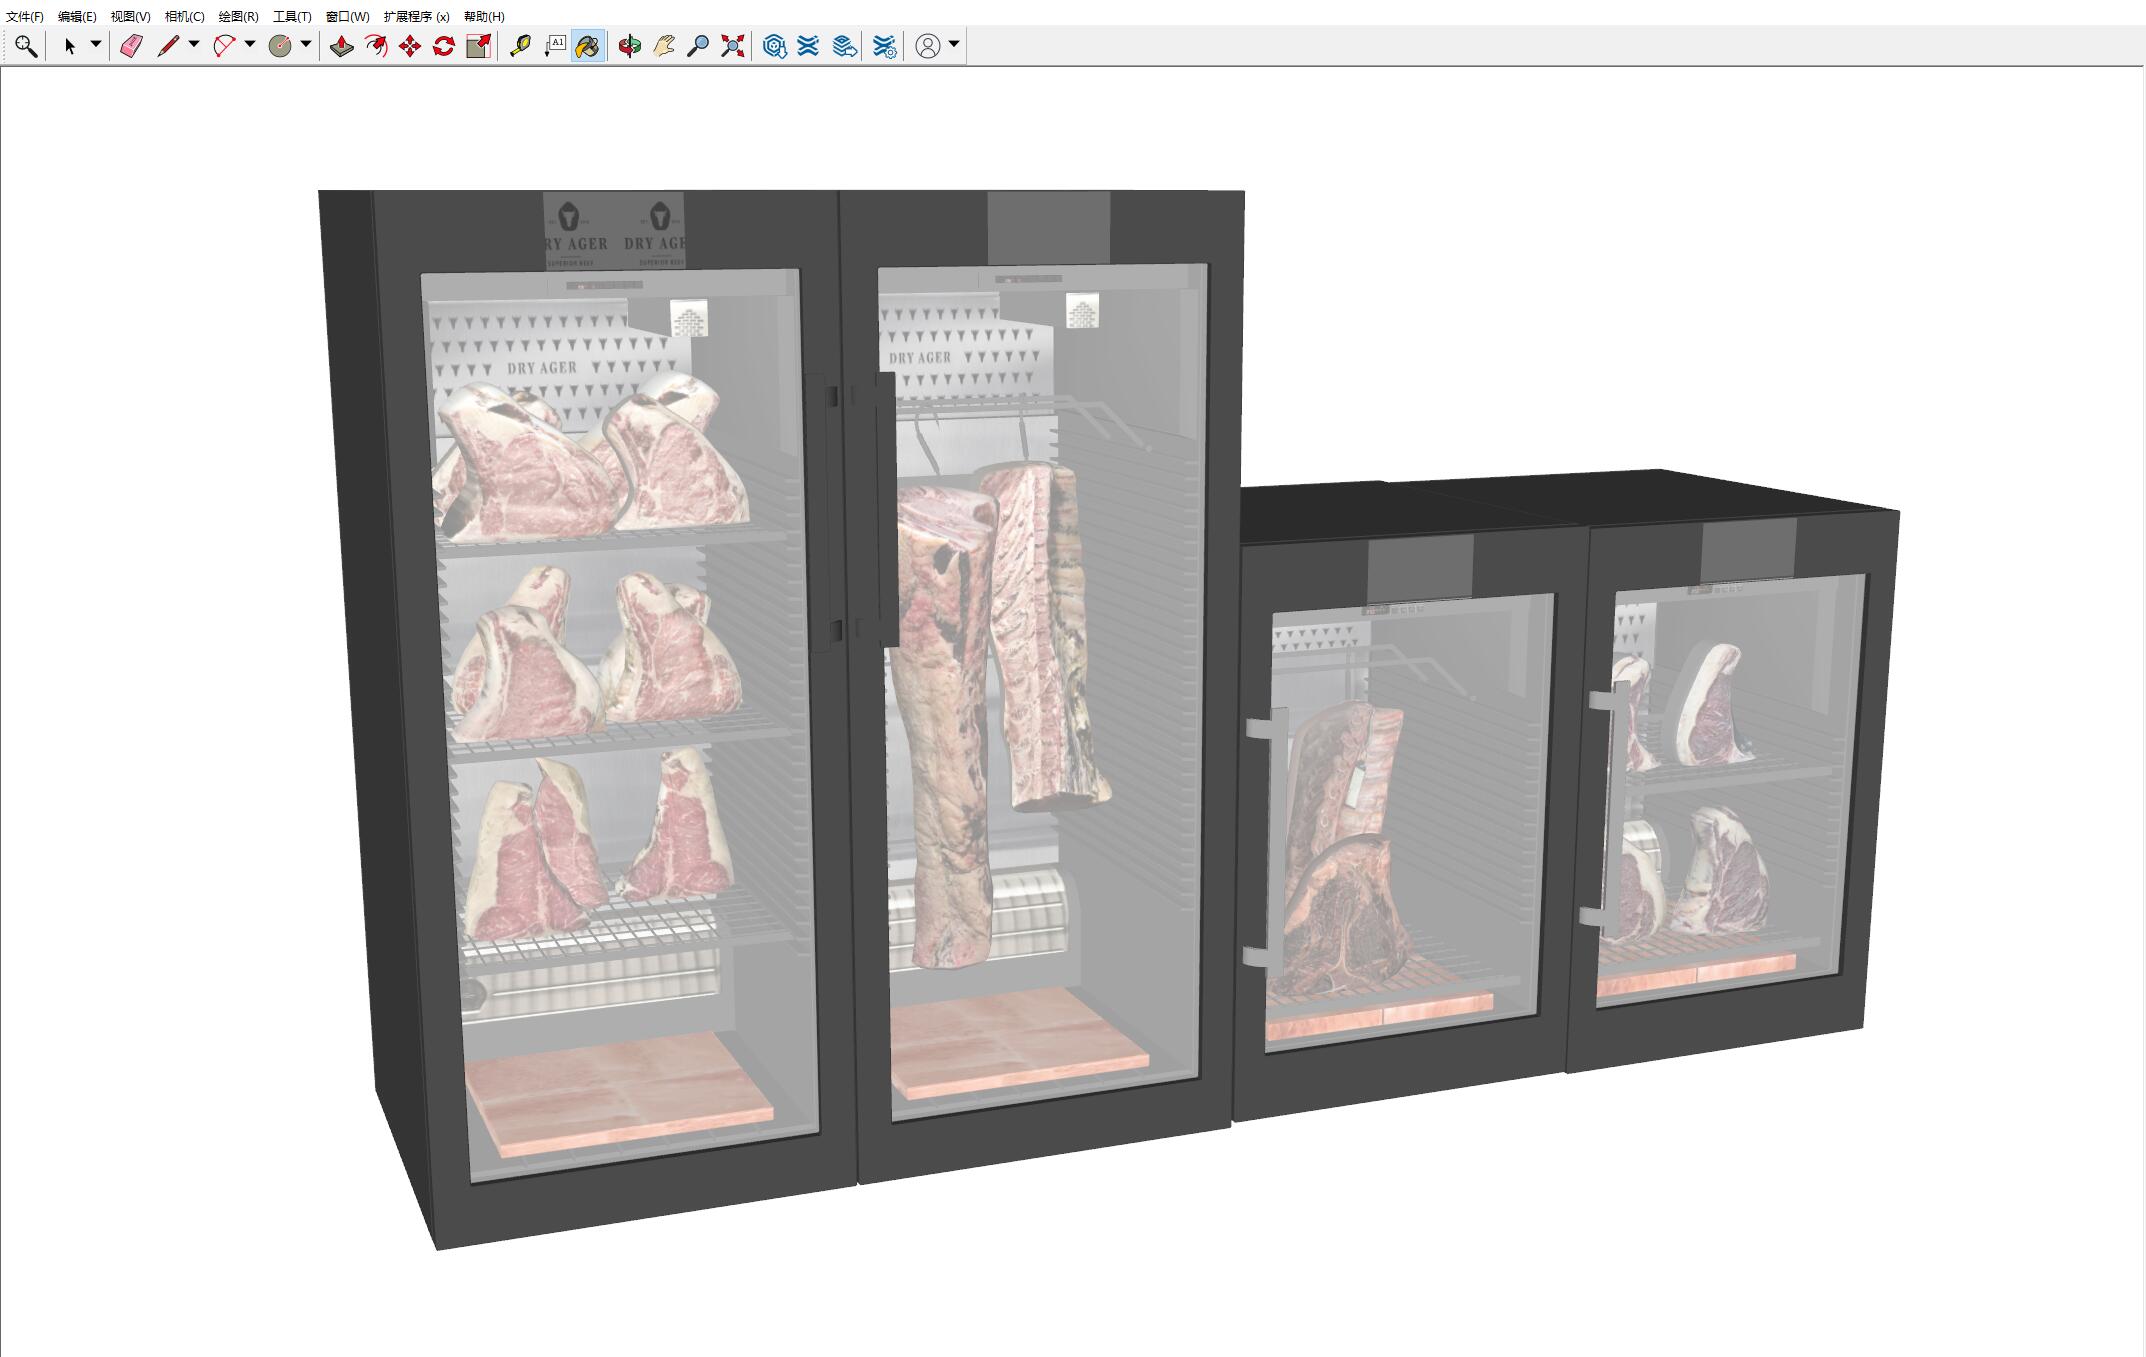Choose the Pan hand tool
The height and width of the screenshot is (1357, 2146).
click(664, 46)
